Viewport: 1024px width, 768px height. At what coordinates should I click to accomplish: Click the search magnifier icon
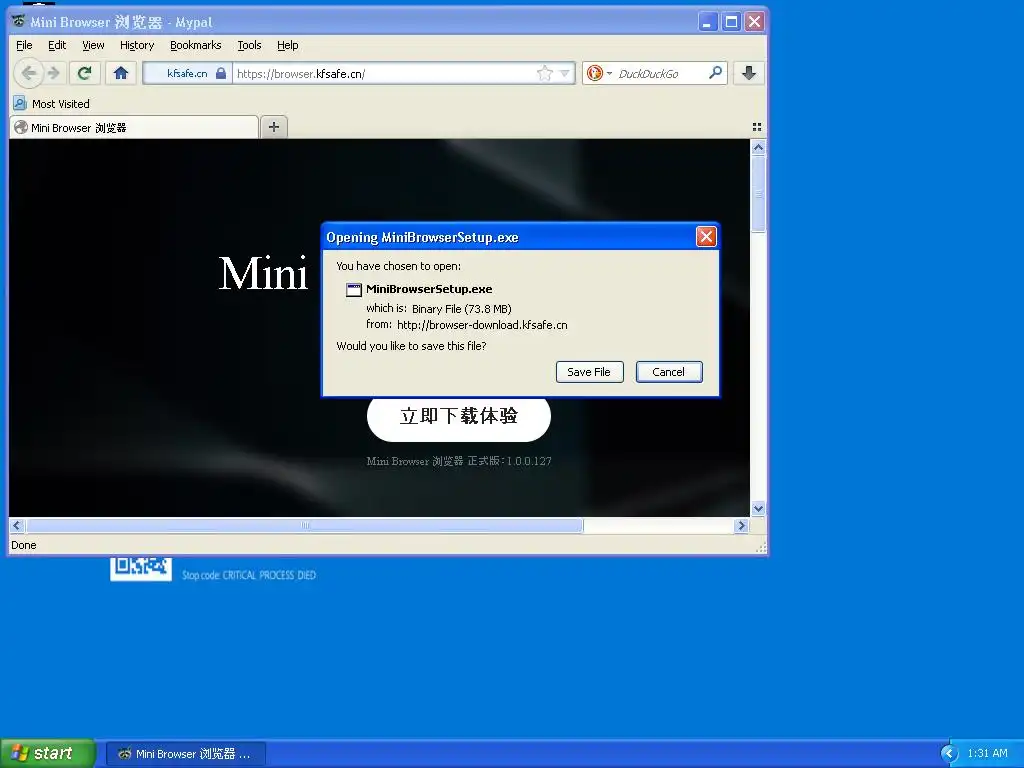click(716, 72)
